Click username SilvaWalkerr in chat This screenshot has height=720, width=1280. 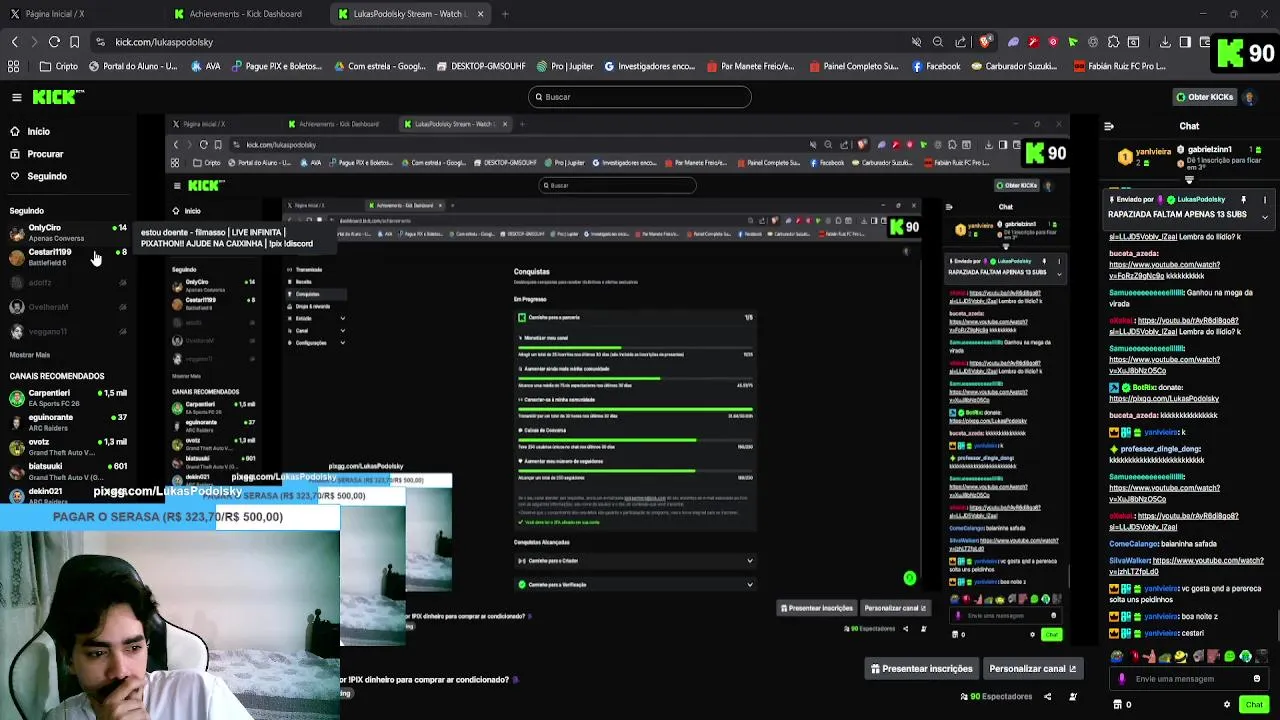click(x=1130, y=561)
